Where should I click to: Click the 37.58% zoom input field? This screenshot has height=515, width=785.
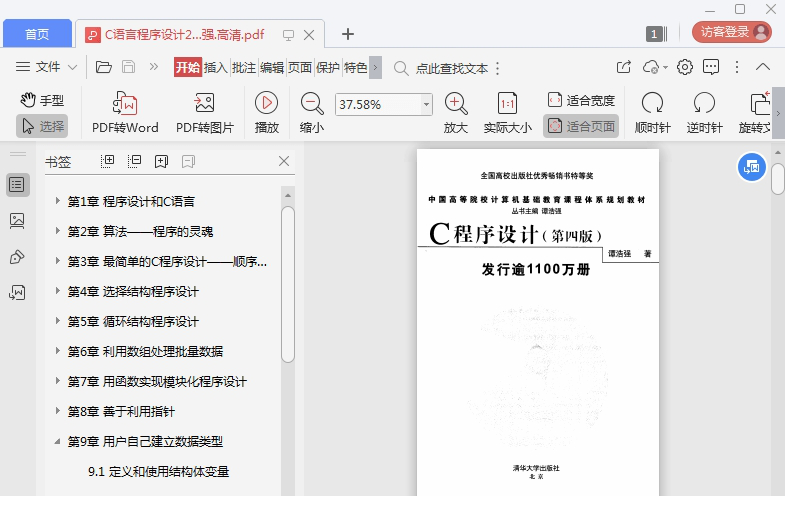pyautogui.click(x=378, y=105)
